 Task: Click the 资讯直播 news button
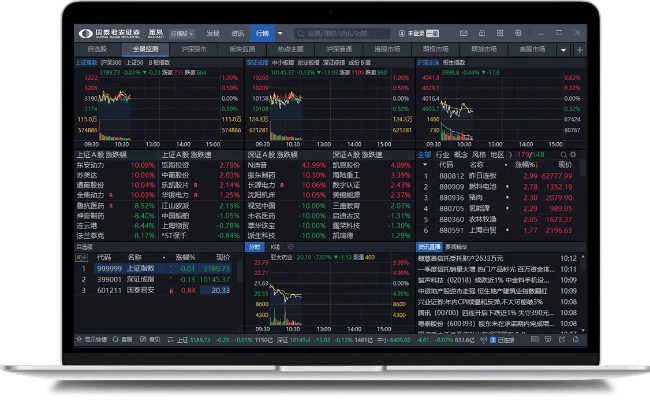click(x=430, y=246)
